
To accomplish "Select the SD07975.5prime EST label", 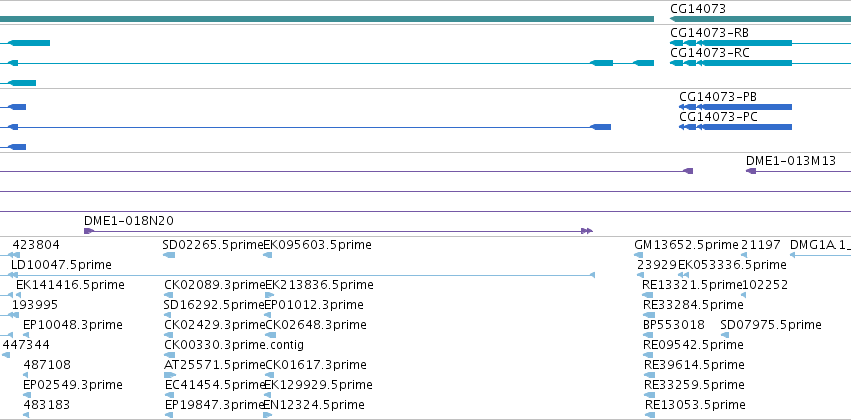I will click(x=771, y=325).
